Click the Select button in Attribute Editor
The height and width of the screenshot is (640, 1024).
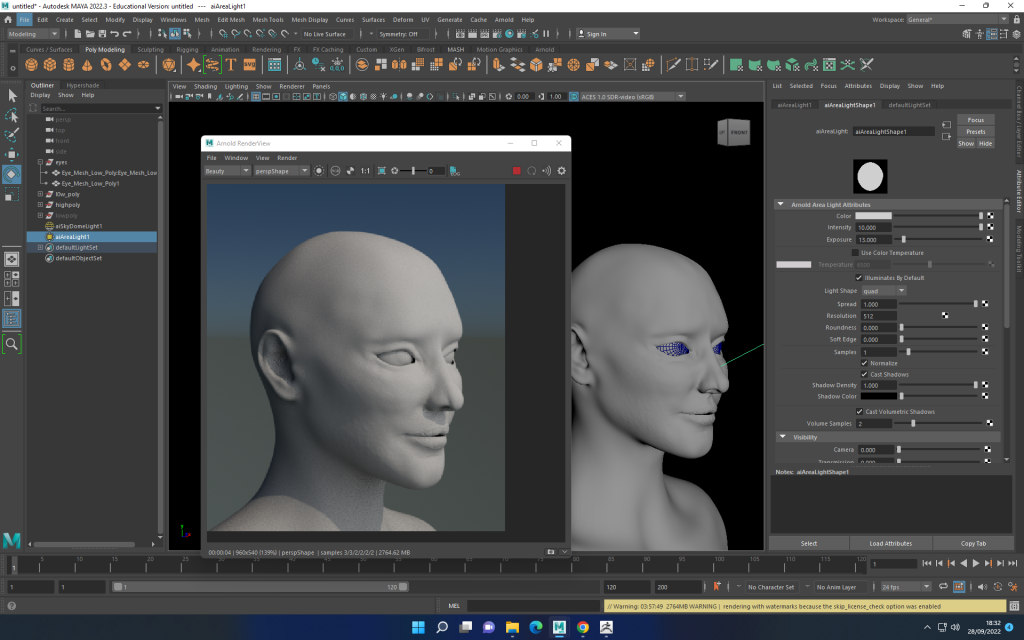(x=809, y=543)
